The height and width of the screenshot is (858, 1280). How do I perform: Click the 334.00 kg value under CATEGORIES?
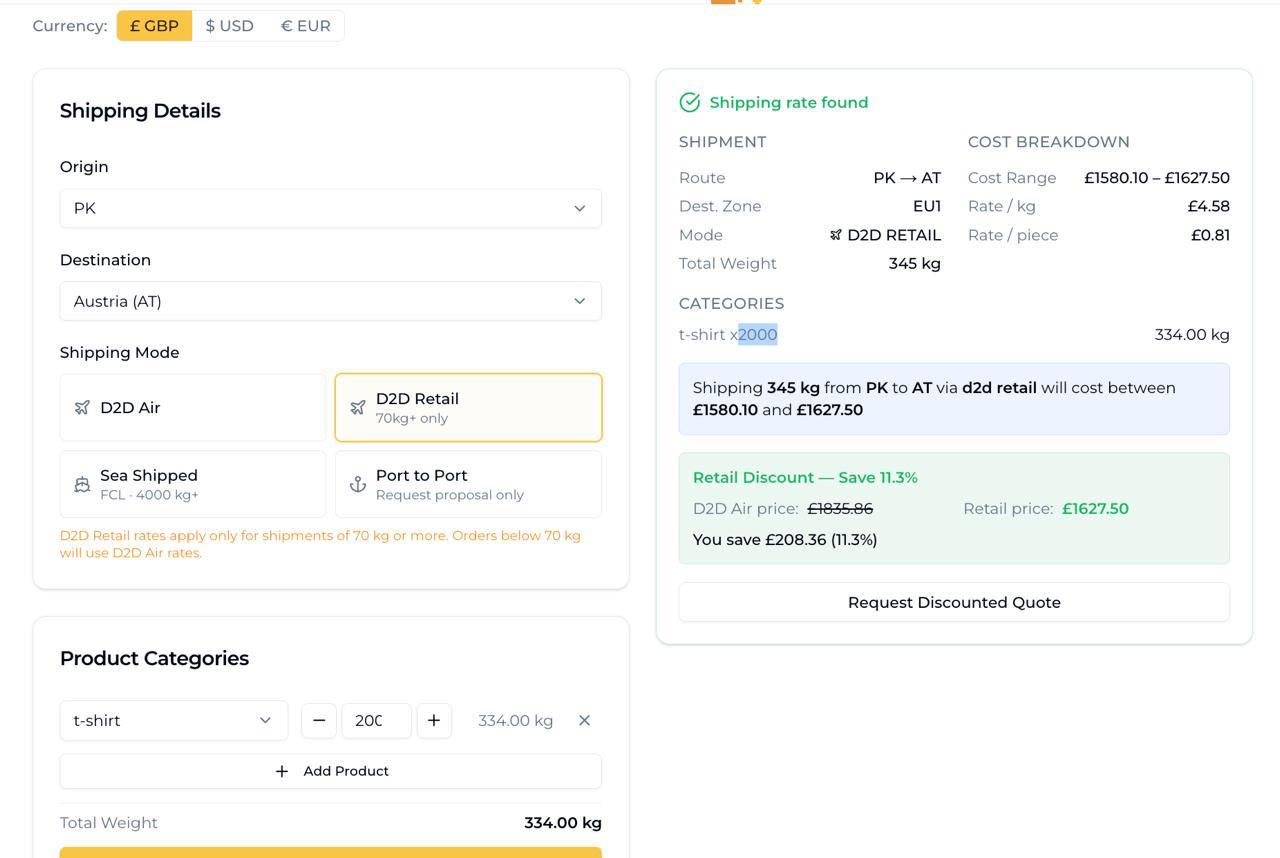[1192, 335]
